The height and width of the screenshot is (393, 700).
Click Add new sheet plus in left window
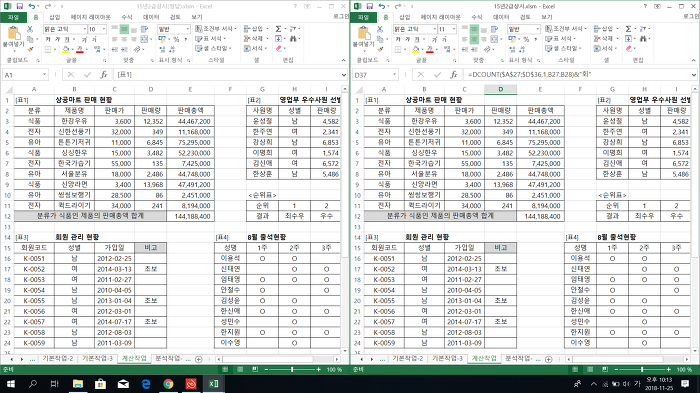click(199, 359)
